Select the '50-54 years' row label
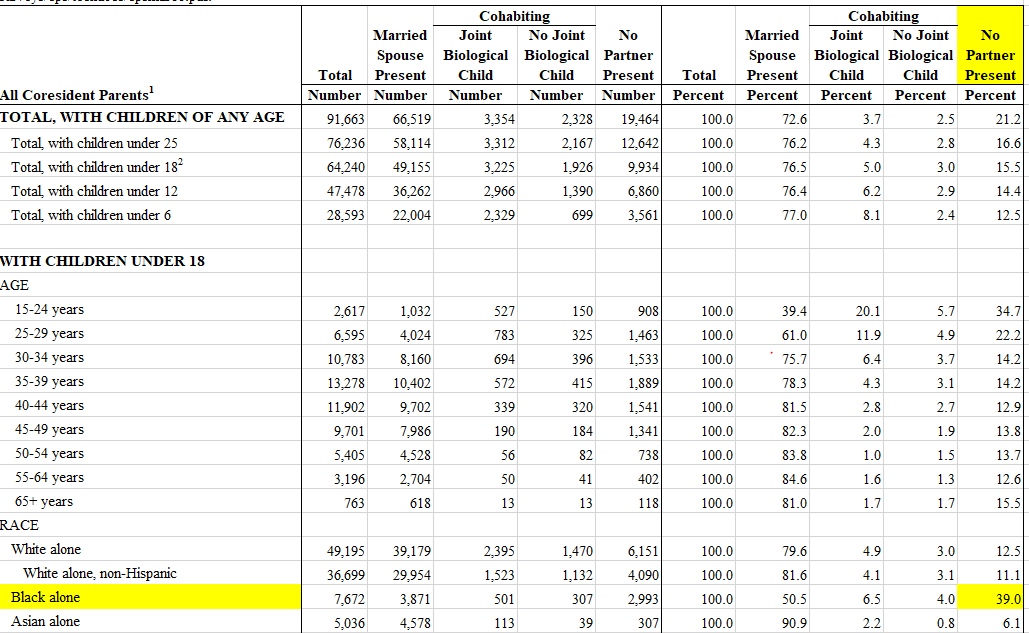This screenshot has height=633, width=1029. [49, 453]
